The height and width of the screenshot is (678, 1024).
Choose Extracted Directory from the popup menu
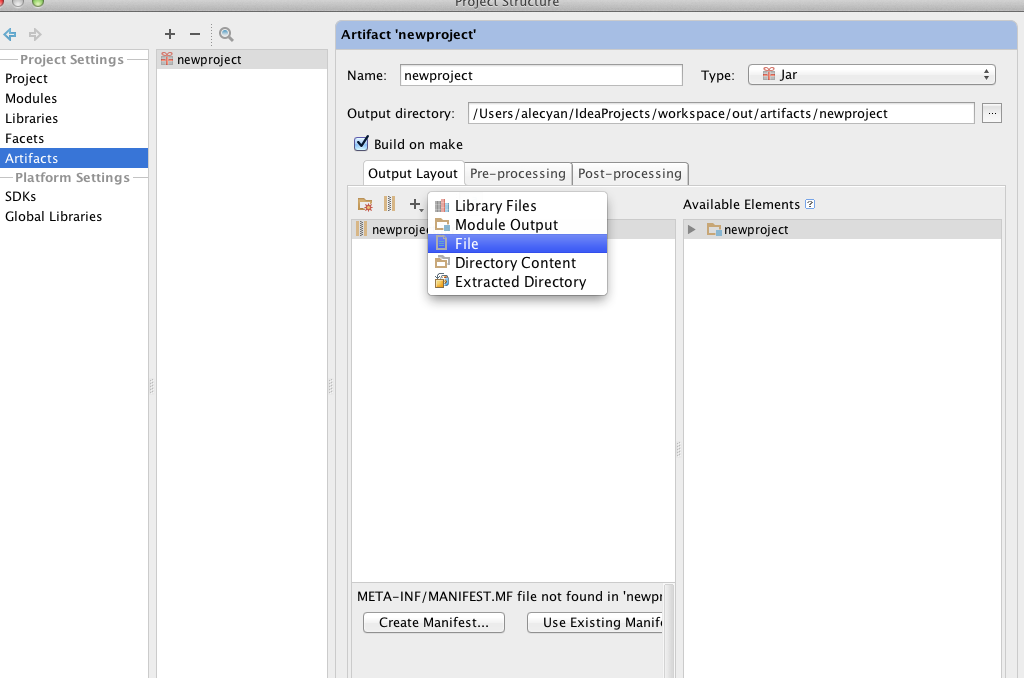[517, 282]
